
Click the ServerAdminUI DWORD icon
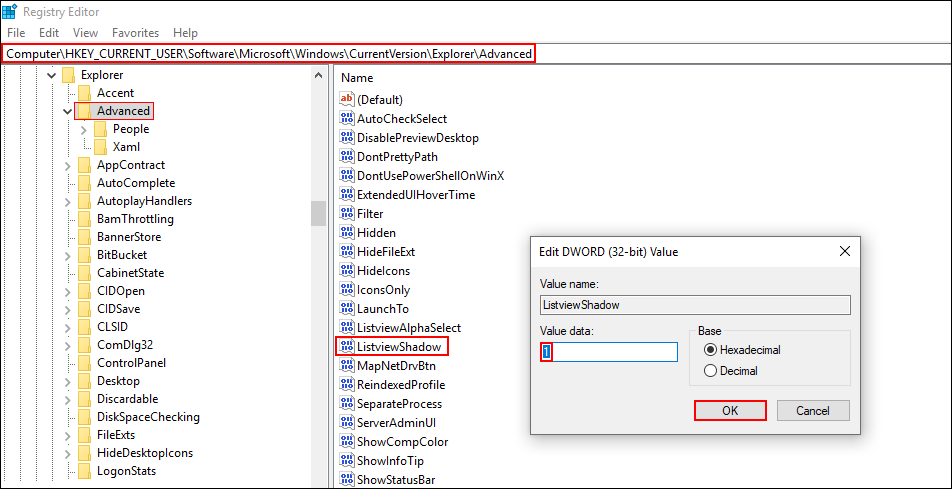347,422
